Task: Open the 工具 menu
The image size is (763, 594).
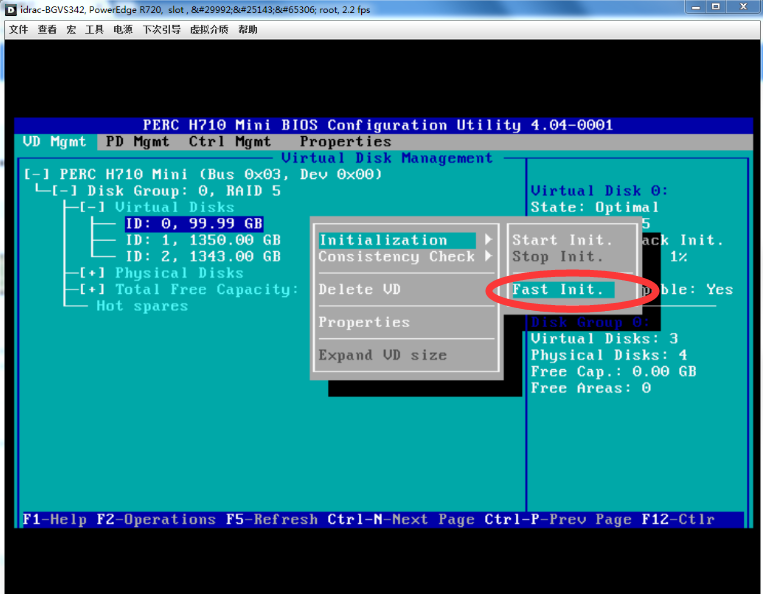Action: 94,30
